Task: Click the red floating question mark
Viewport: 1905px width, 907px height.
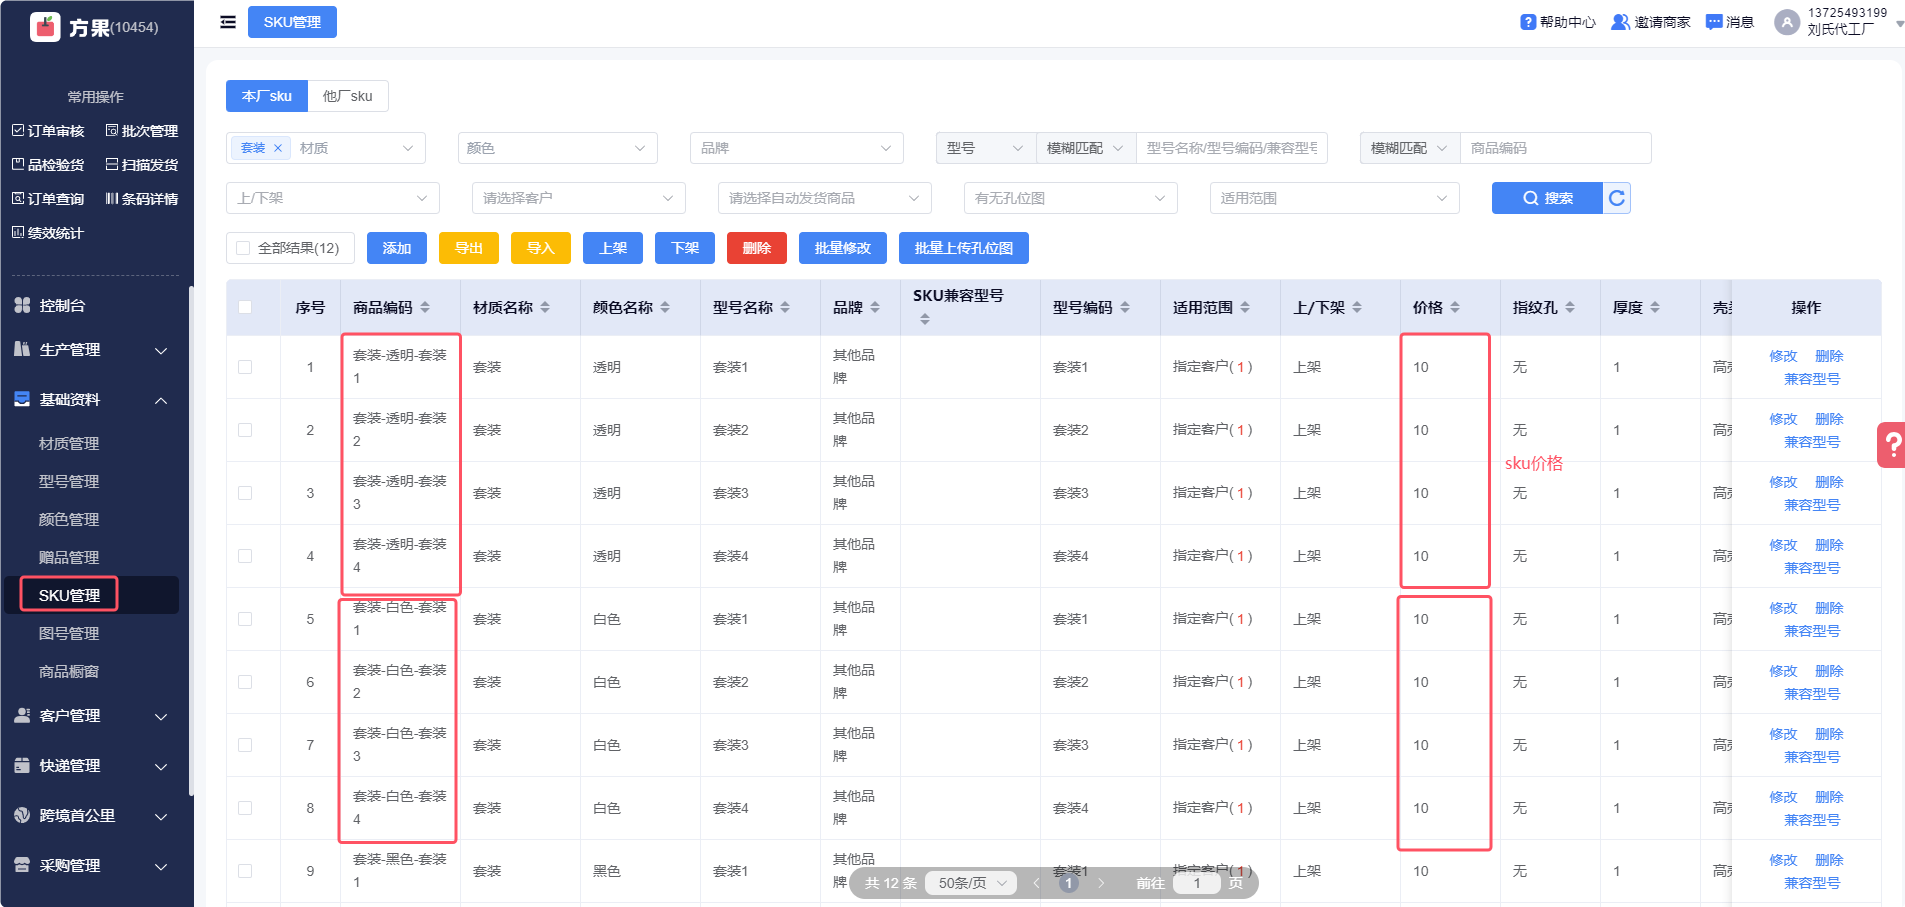Action: (1892, 444)
